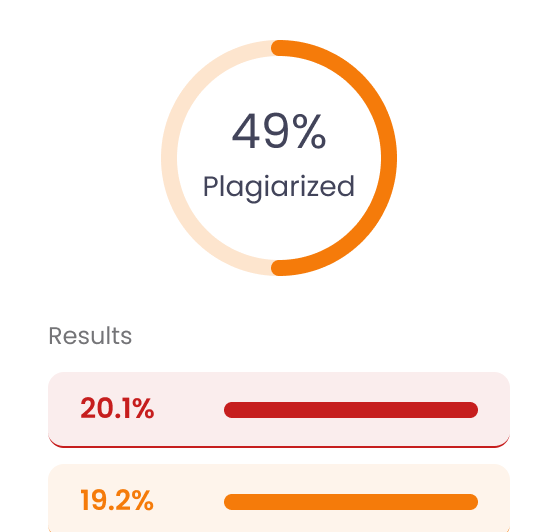Screen dimensions: 558x532
Task: Open the 20.1% result card
Action: click(279, 410)
